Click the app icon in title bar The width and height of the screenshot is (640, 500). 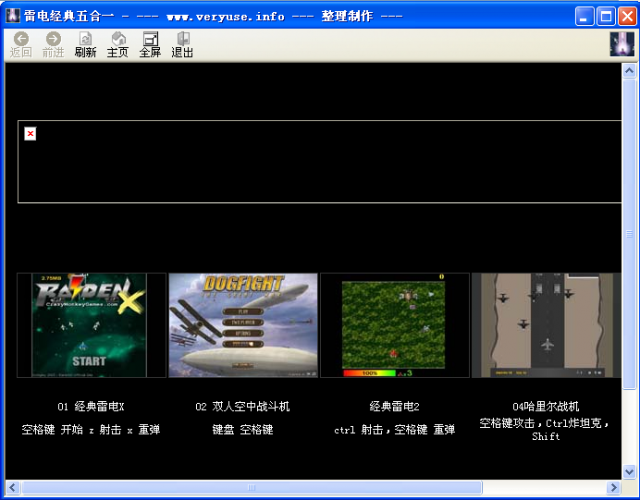(13, 16)
